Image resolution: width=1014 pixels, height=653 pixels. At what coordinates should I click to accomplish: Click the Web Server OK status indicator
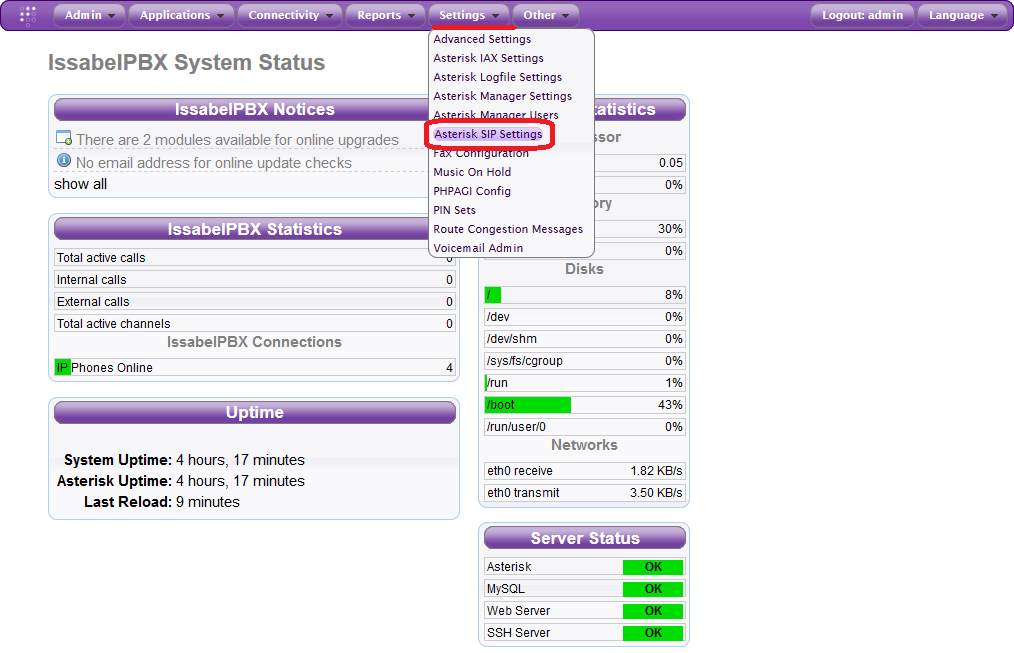coord(653,611)
